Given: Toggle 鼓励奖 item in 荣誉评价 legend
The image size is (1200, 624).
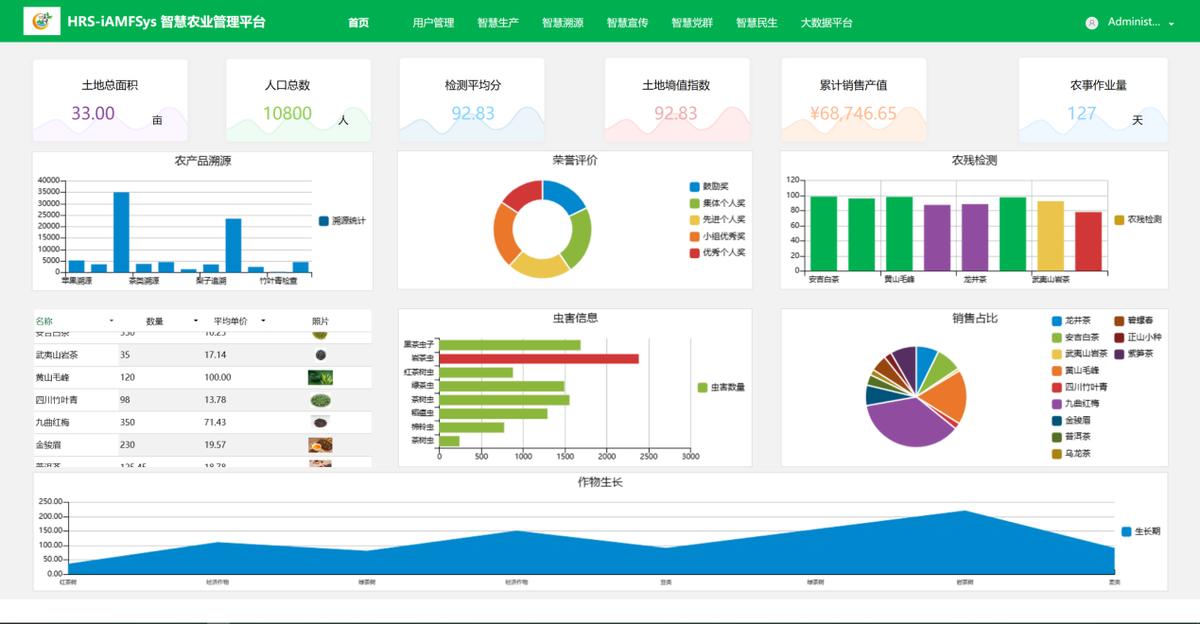Looking at the screenshot, I should tap(704, 186).
